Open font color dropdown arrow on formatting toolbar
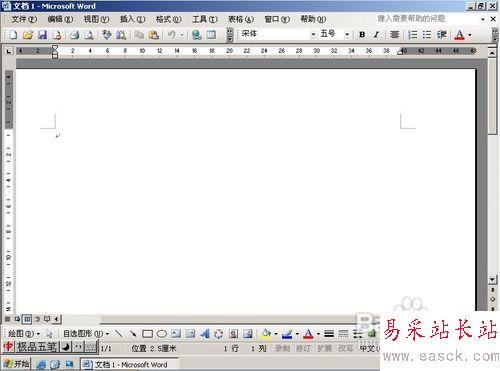The height and width of the screenshot is (371, 500). point(470,35)
